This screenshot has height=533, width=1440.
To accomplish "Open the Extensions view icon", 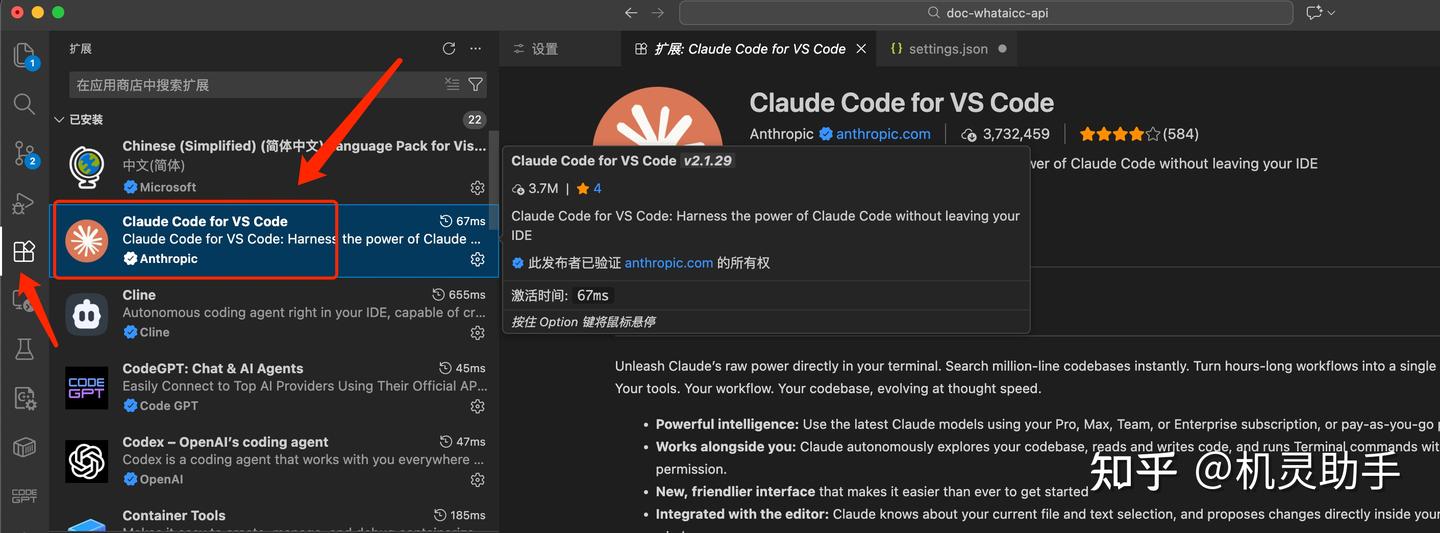I will pyautogui.click(x=24, y=251).
